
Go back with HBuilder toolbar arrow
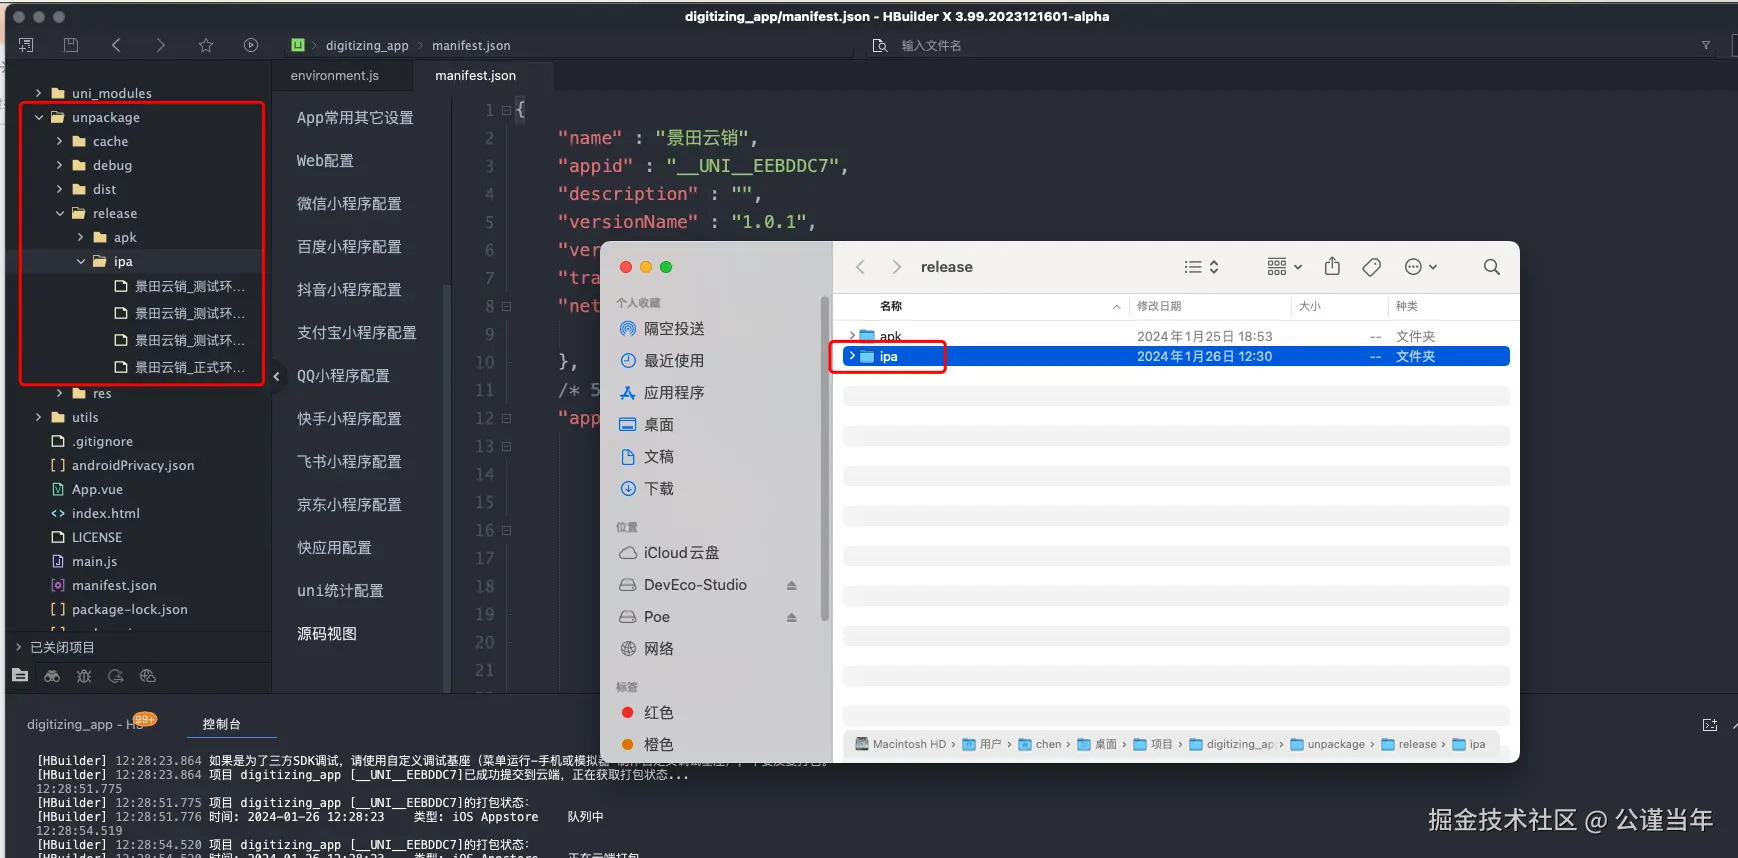(x=116, y=45)
